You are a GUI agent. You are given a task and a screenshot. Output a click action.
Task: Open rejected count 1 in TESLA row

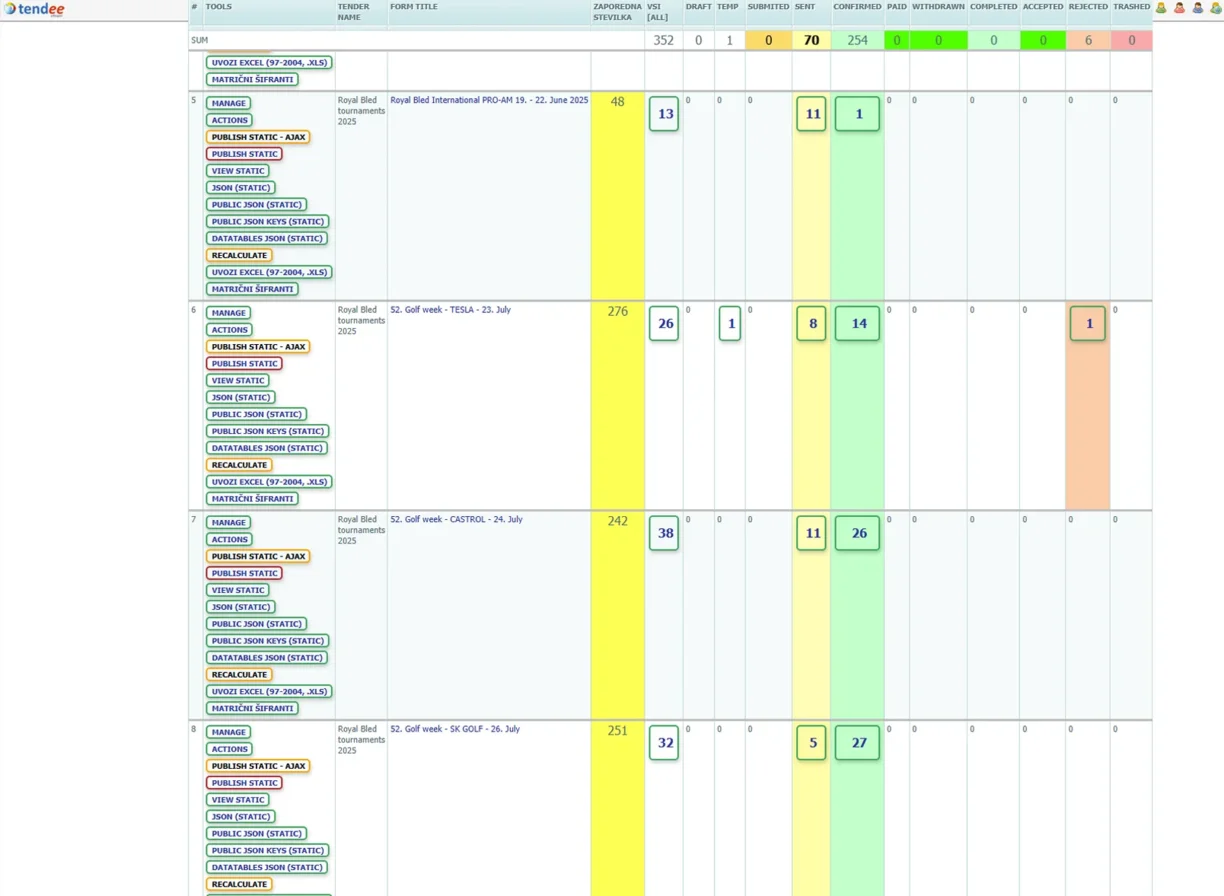[1088, 324]
